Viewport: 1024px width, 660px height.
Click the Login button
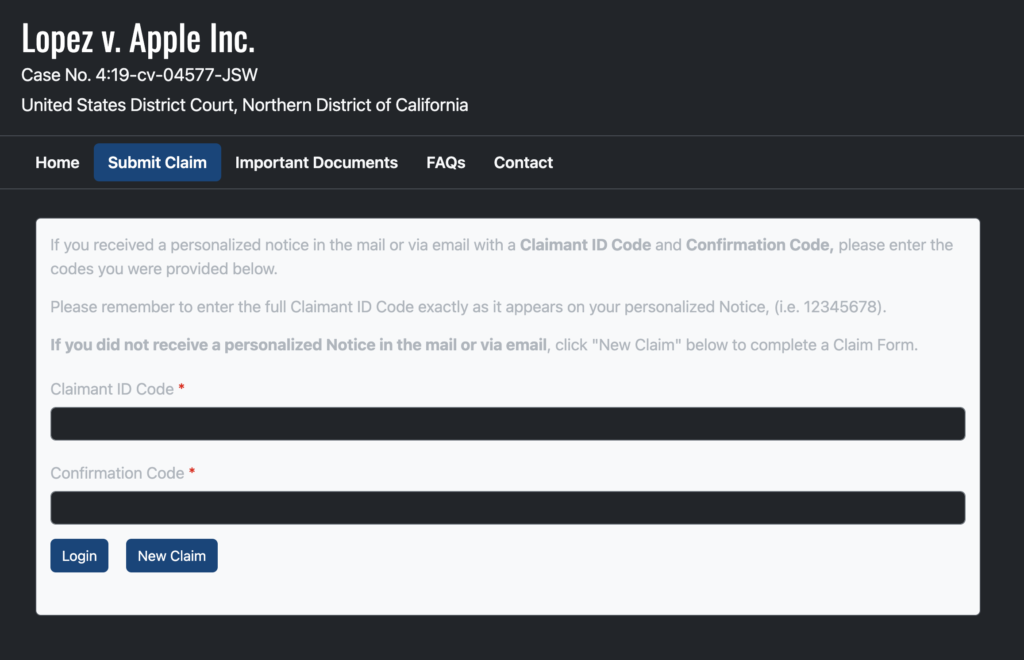[x=79, y=556]
